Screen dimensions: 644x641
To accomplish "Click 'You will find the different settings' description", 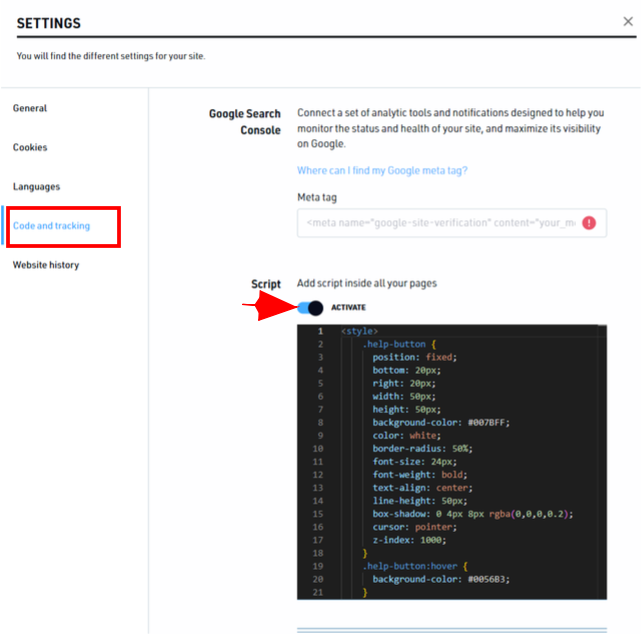I will click(111, 56).
